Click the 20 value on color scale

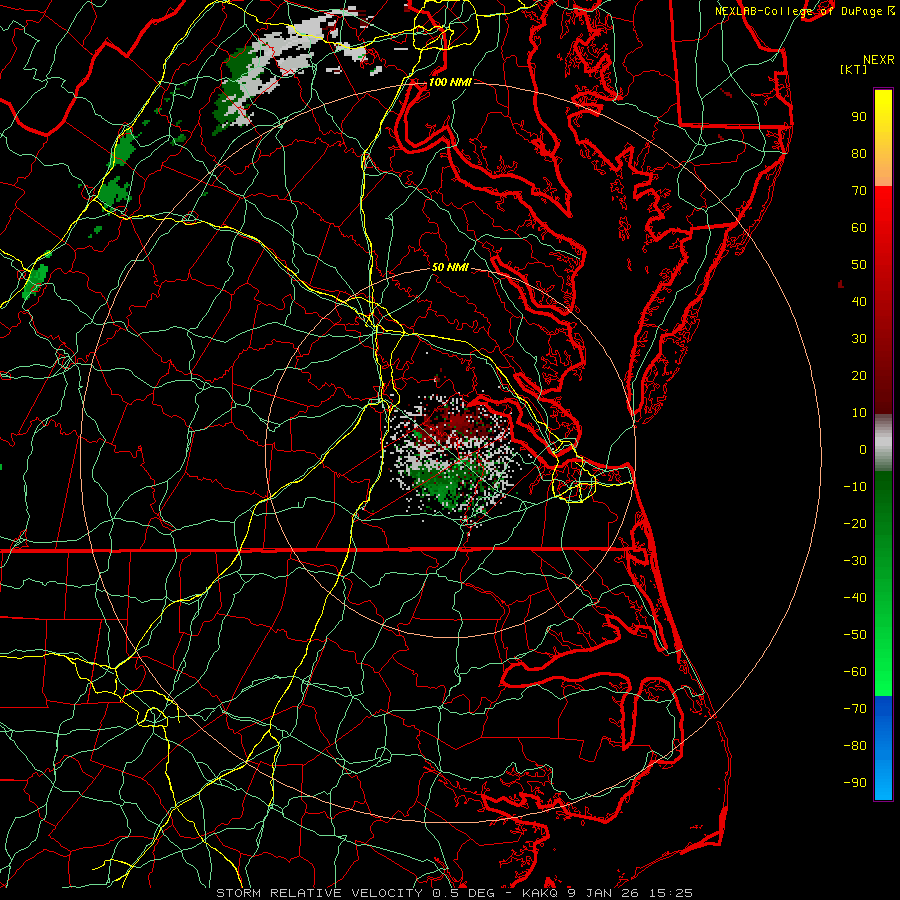point(859,376)
